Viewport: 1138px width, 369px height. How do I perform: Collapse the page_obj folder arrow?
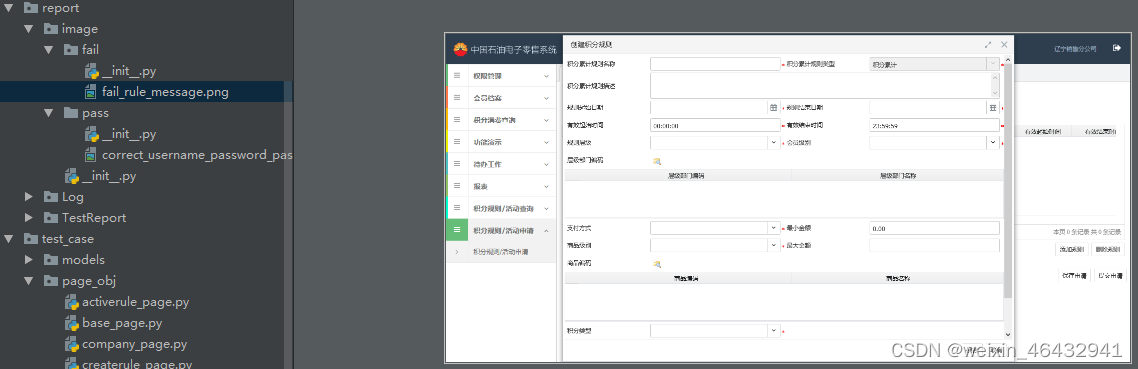29,281
